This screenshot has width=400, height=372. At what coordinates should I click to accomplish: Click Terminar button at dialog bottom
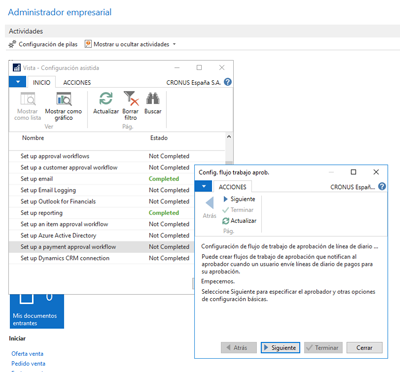(x=323, y=348)
